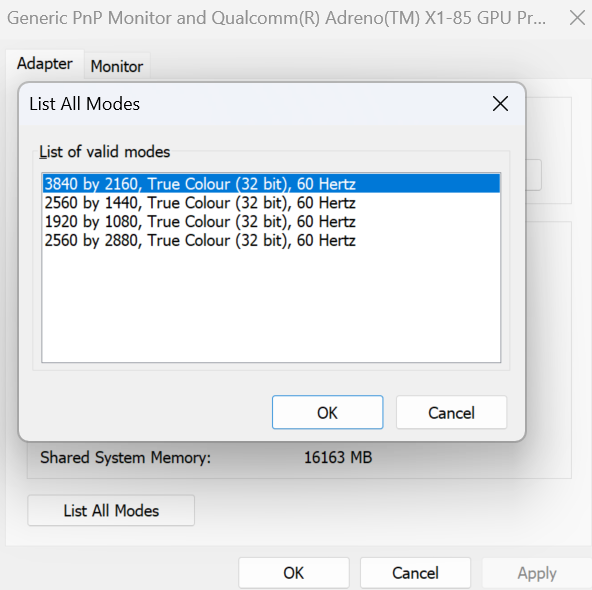Viewport: 592px width, 590px height.
Task: Click the List All Modes button
Action: (111, 510)
